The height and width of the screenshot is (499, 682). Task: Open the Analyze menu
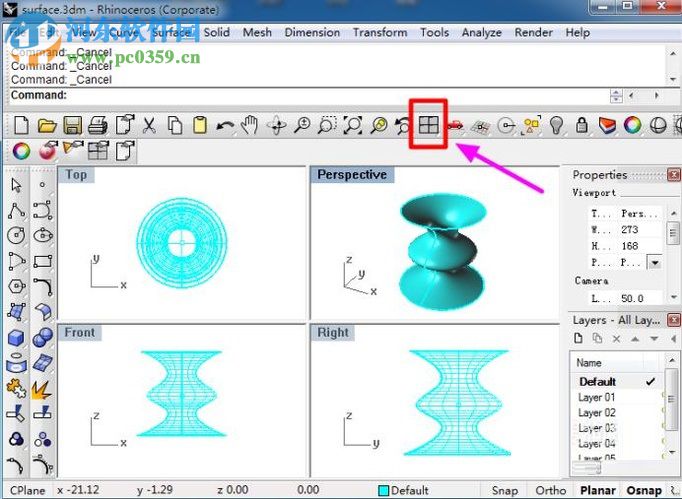click(481, 32)
